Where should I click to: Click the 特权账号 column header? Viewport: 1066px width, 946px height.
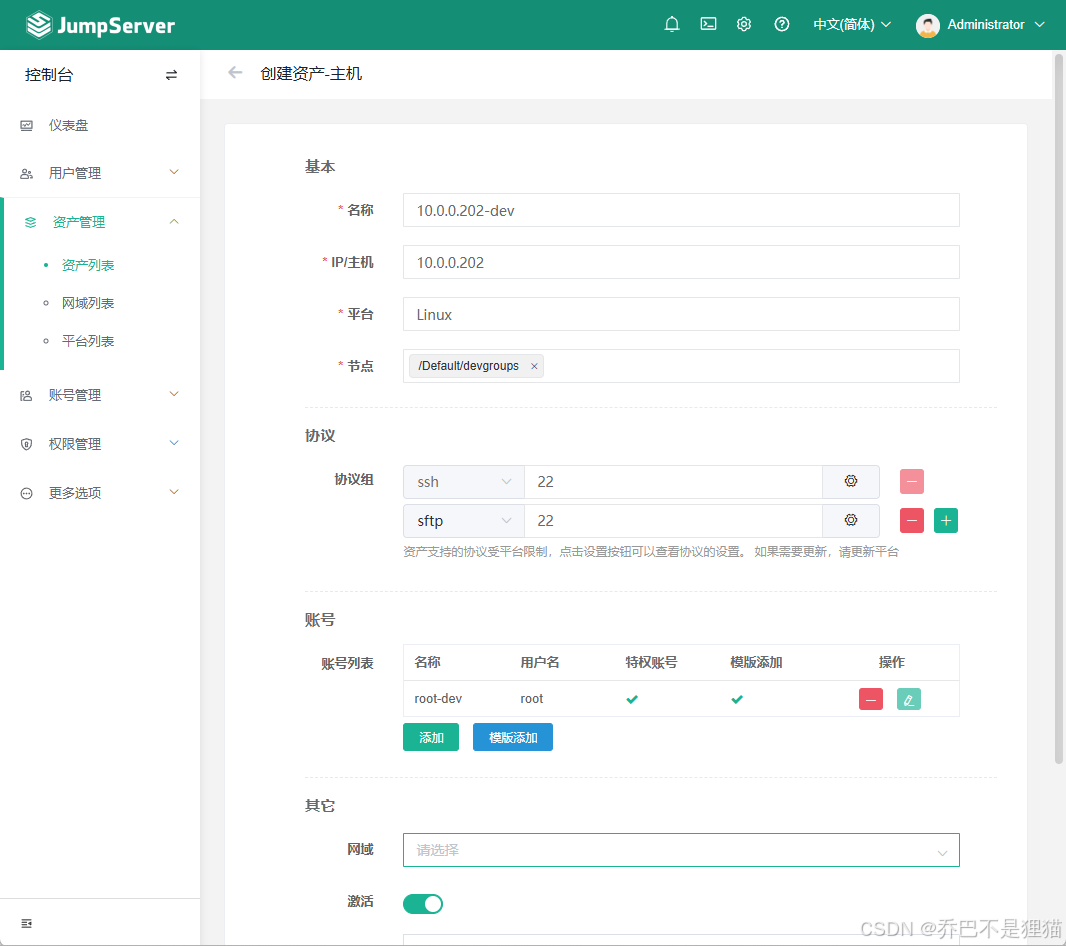point(651,662)
